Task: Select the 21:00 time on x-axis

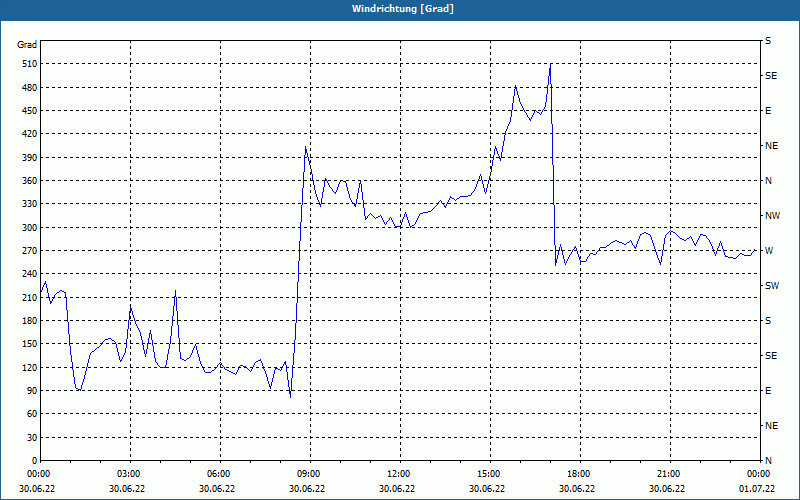Action: click(x=670, y=474)
